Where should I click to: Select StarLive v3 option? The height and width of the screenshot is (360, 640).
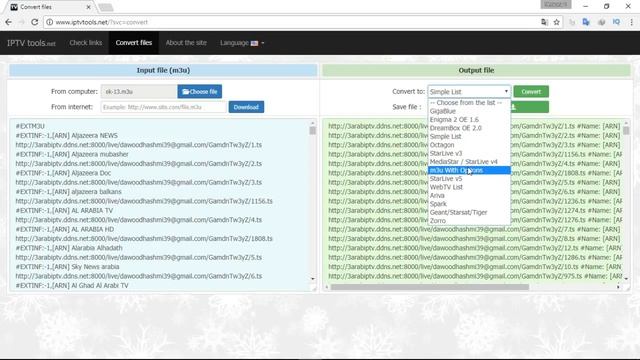point(469,153)
